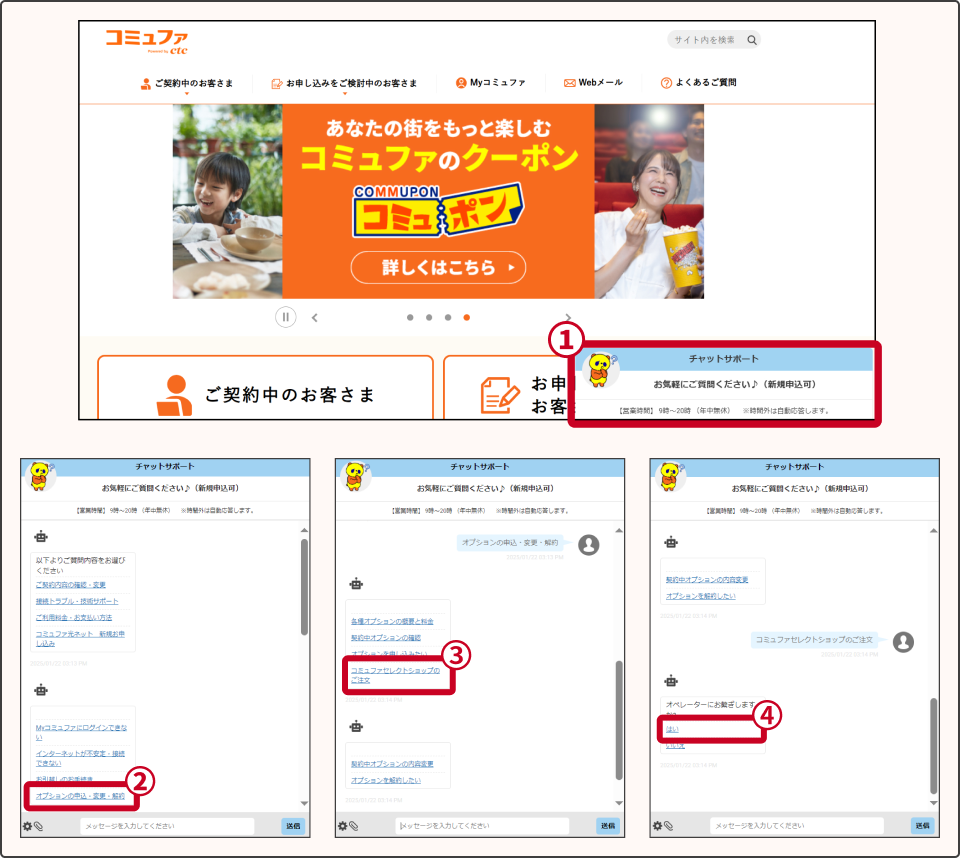The width and height of the screenshot is (960, 858).
Task: Open よくあるご質問 from the top navigation
Action: point(698,83)
